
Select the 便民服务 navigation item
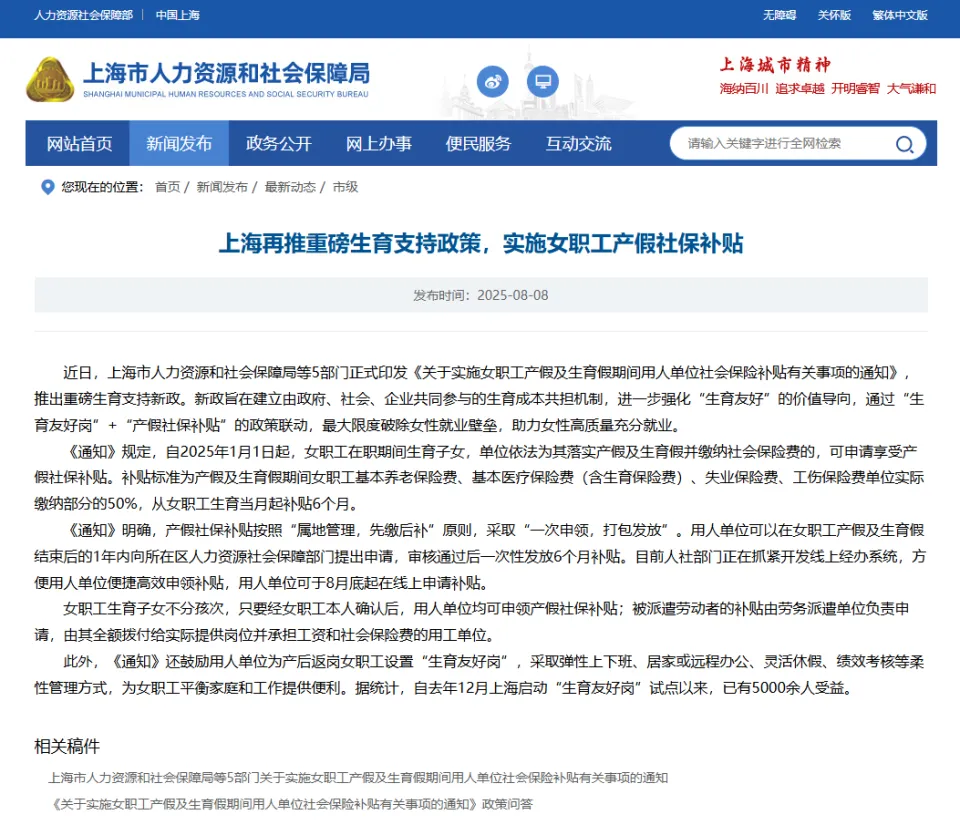coord(478,143)
